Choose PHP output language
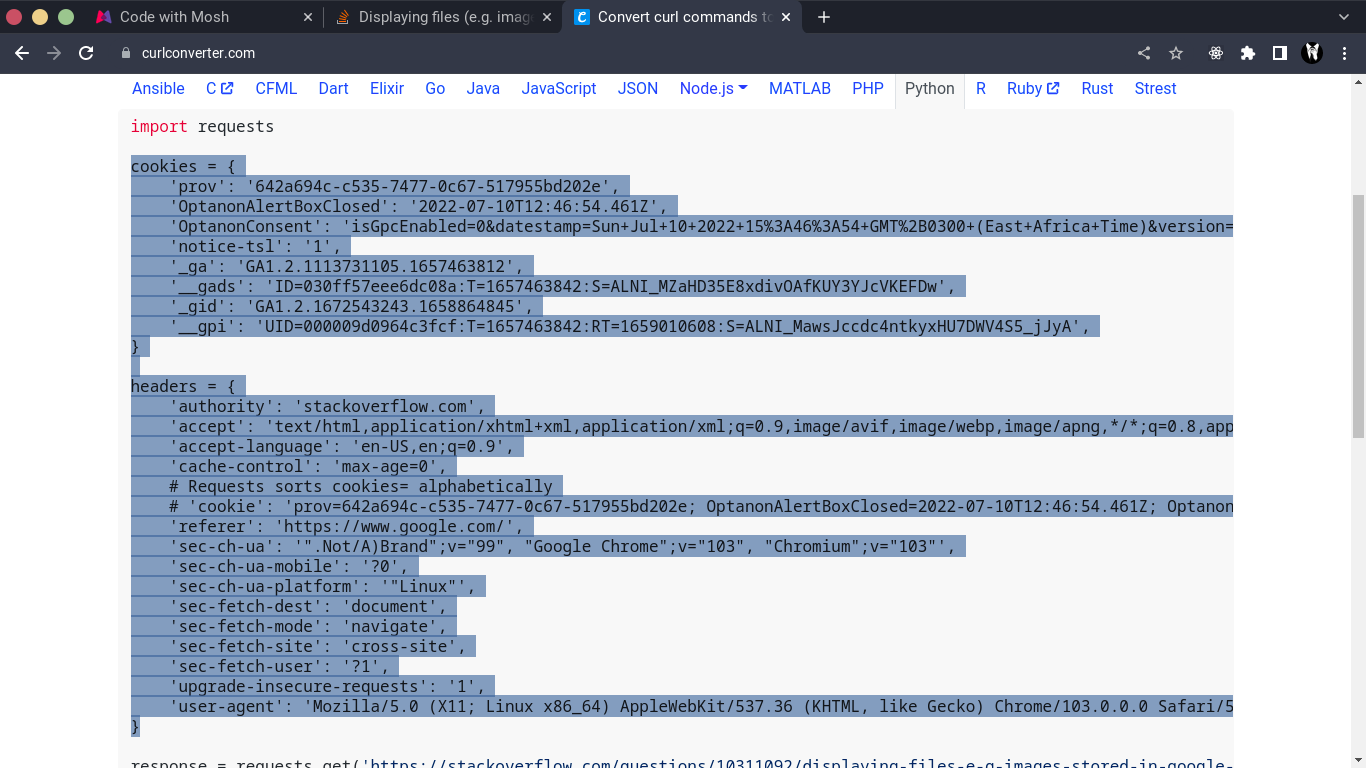The height and width of the screenshot is (768, 1366). [x=868, y=88]
